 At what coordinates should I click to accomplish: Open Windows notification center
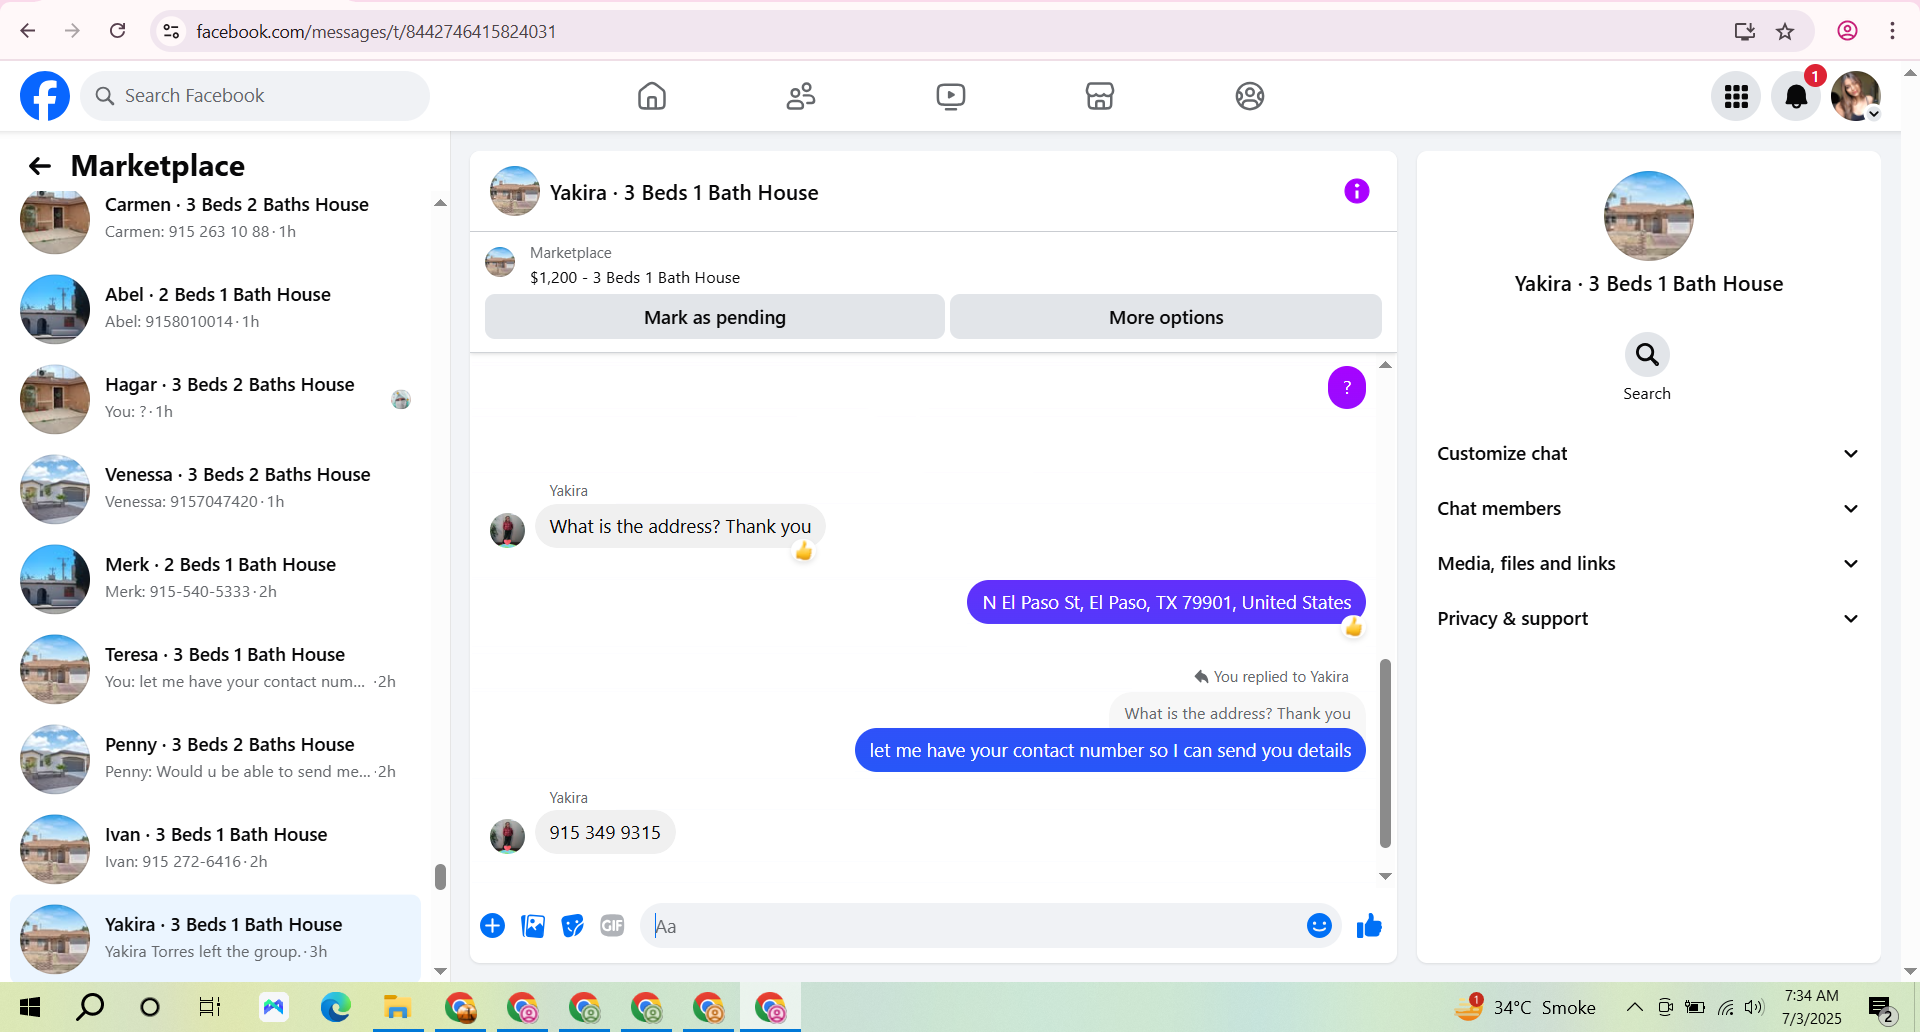pyautogui.click(x=1881, y=1008)
